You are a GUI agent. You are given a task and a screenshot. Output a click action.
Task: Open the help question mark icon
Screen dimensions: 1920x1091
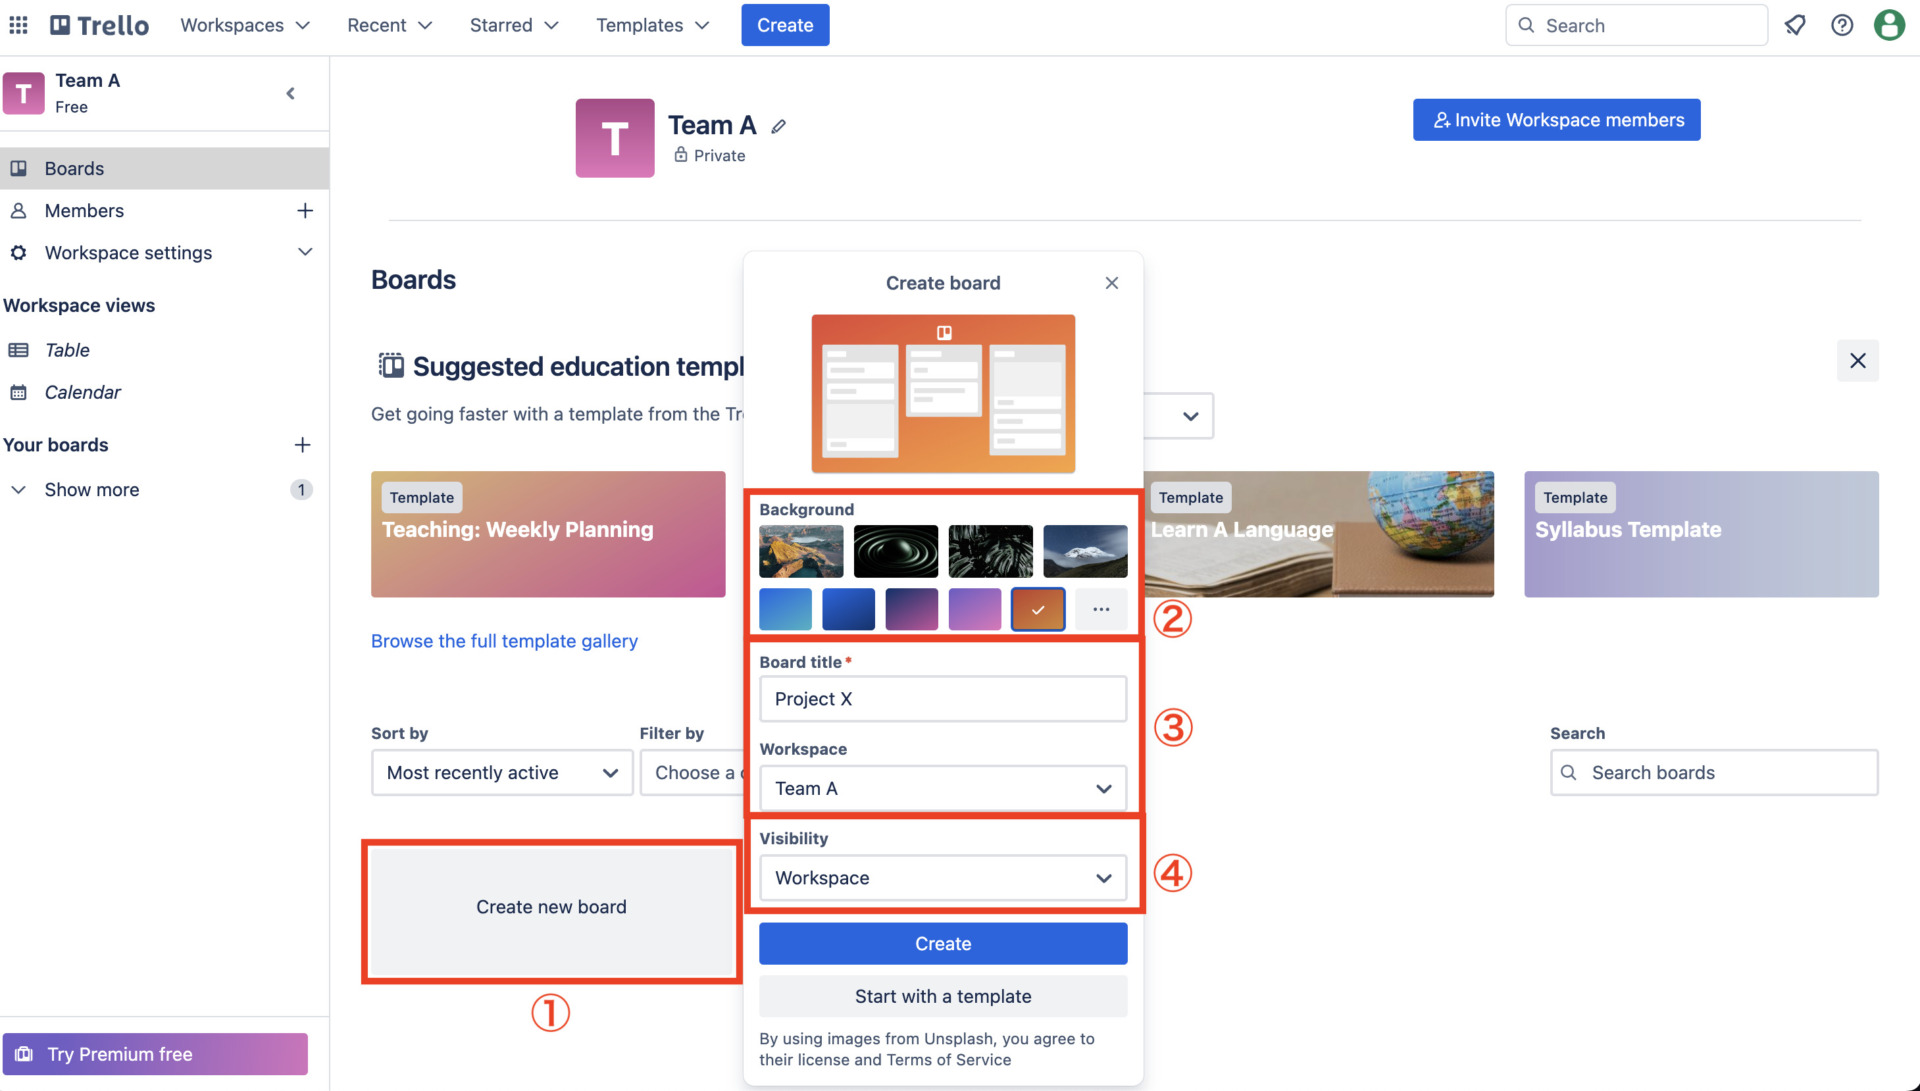coord(1842,25)
